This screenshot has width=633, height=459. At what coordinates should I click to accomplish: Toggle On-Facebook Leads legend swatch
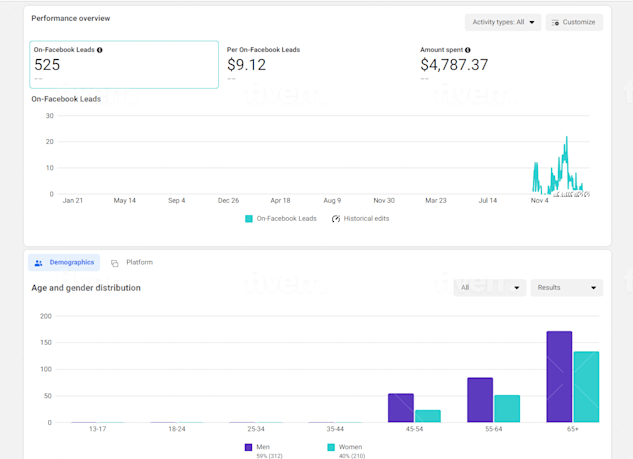click(249, 219)
